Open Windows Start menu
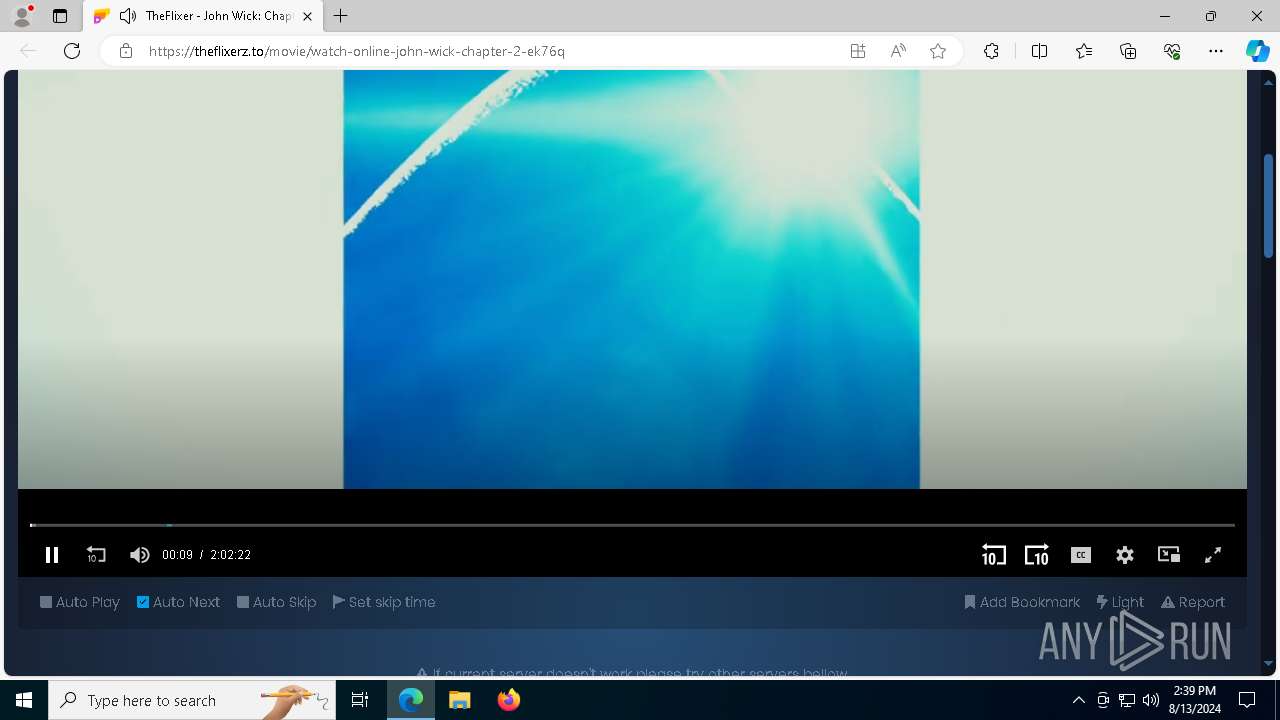The image size is (1280, 720). [24, 700]
